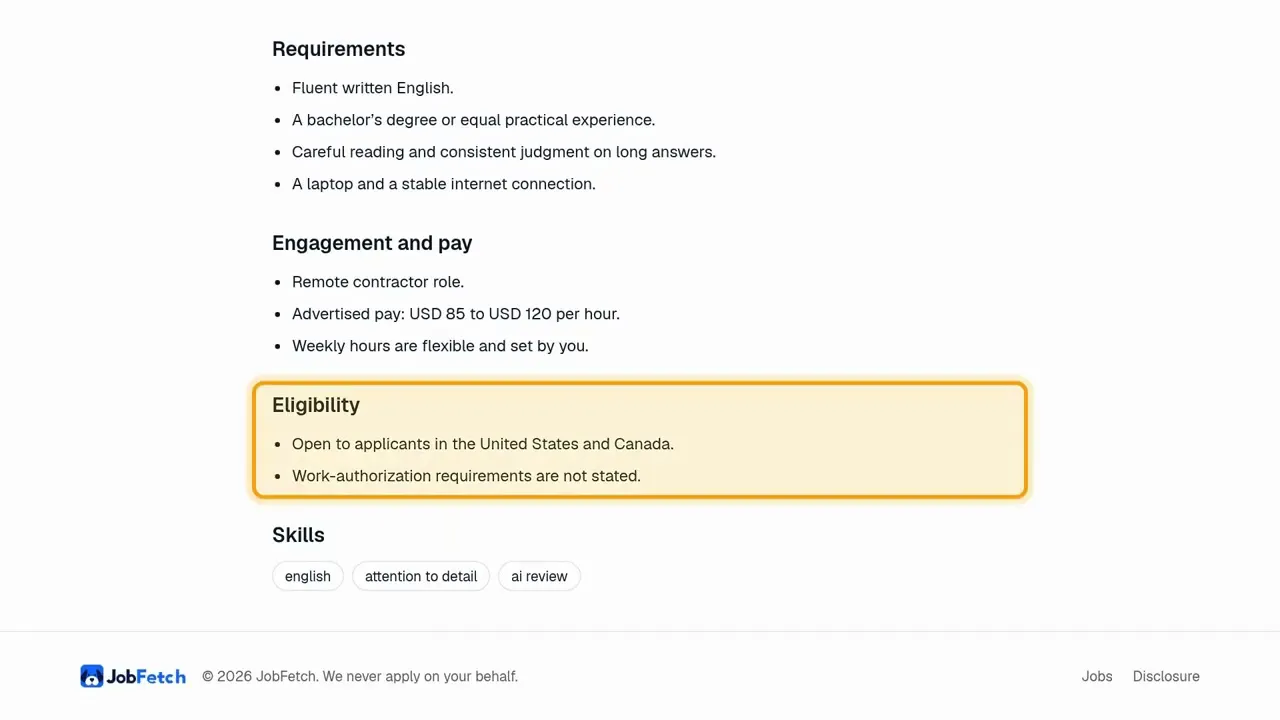Click the United States and Canada eligibility line

point(483,444)
